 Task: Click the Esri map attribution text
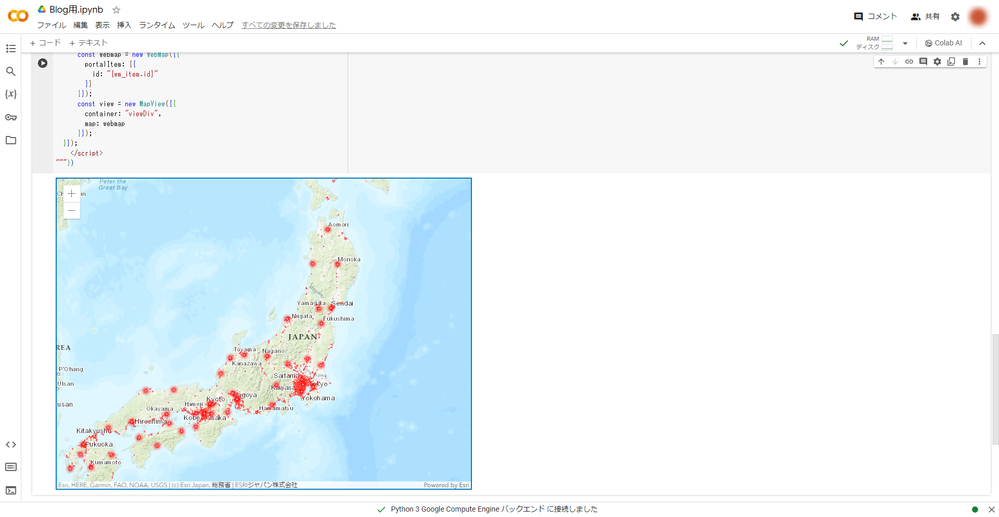coord(178,485)
